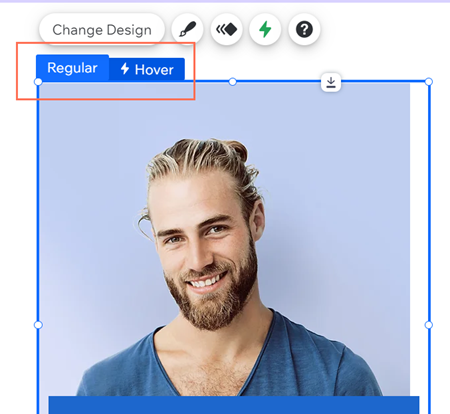Click the top-left corner resize handle

click(x=38, y=82)
